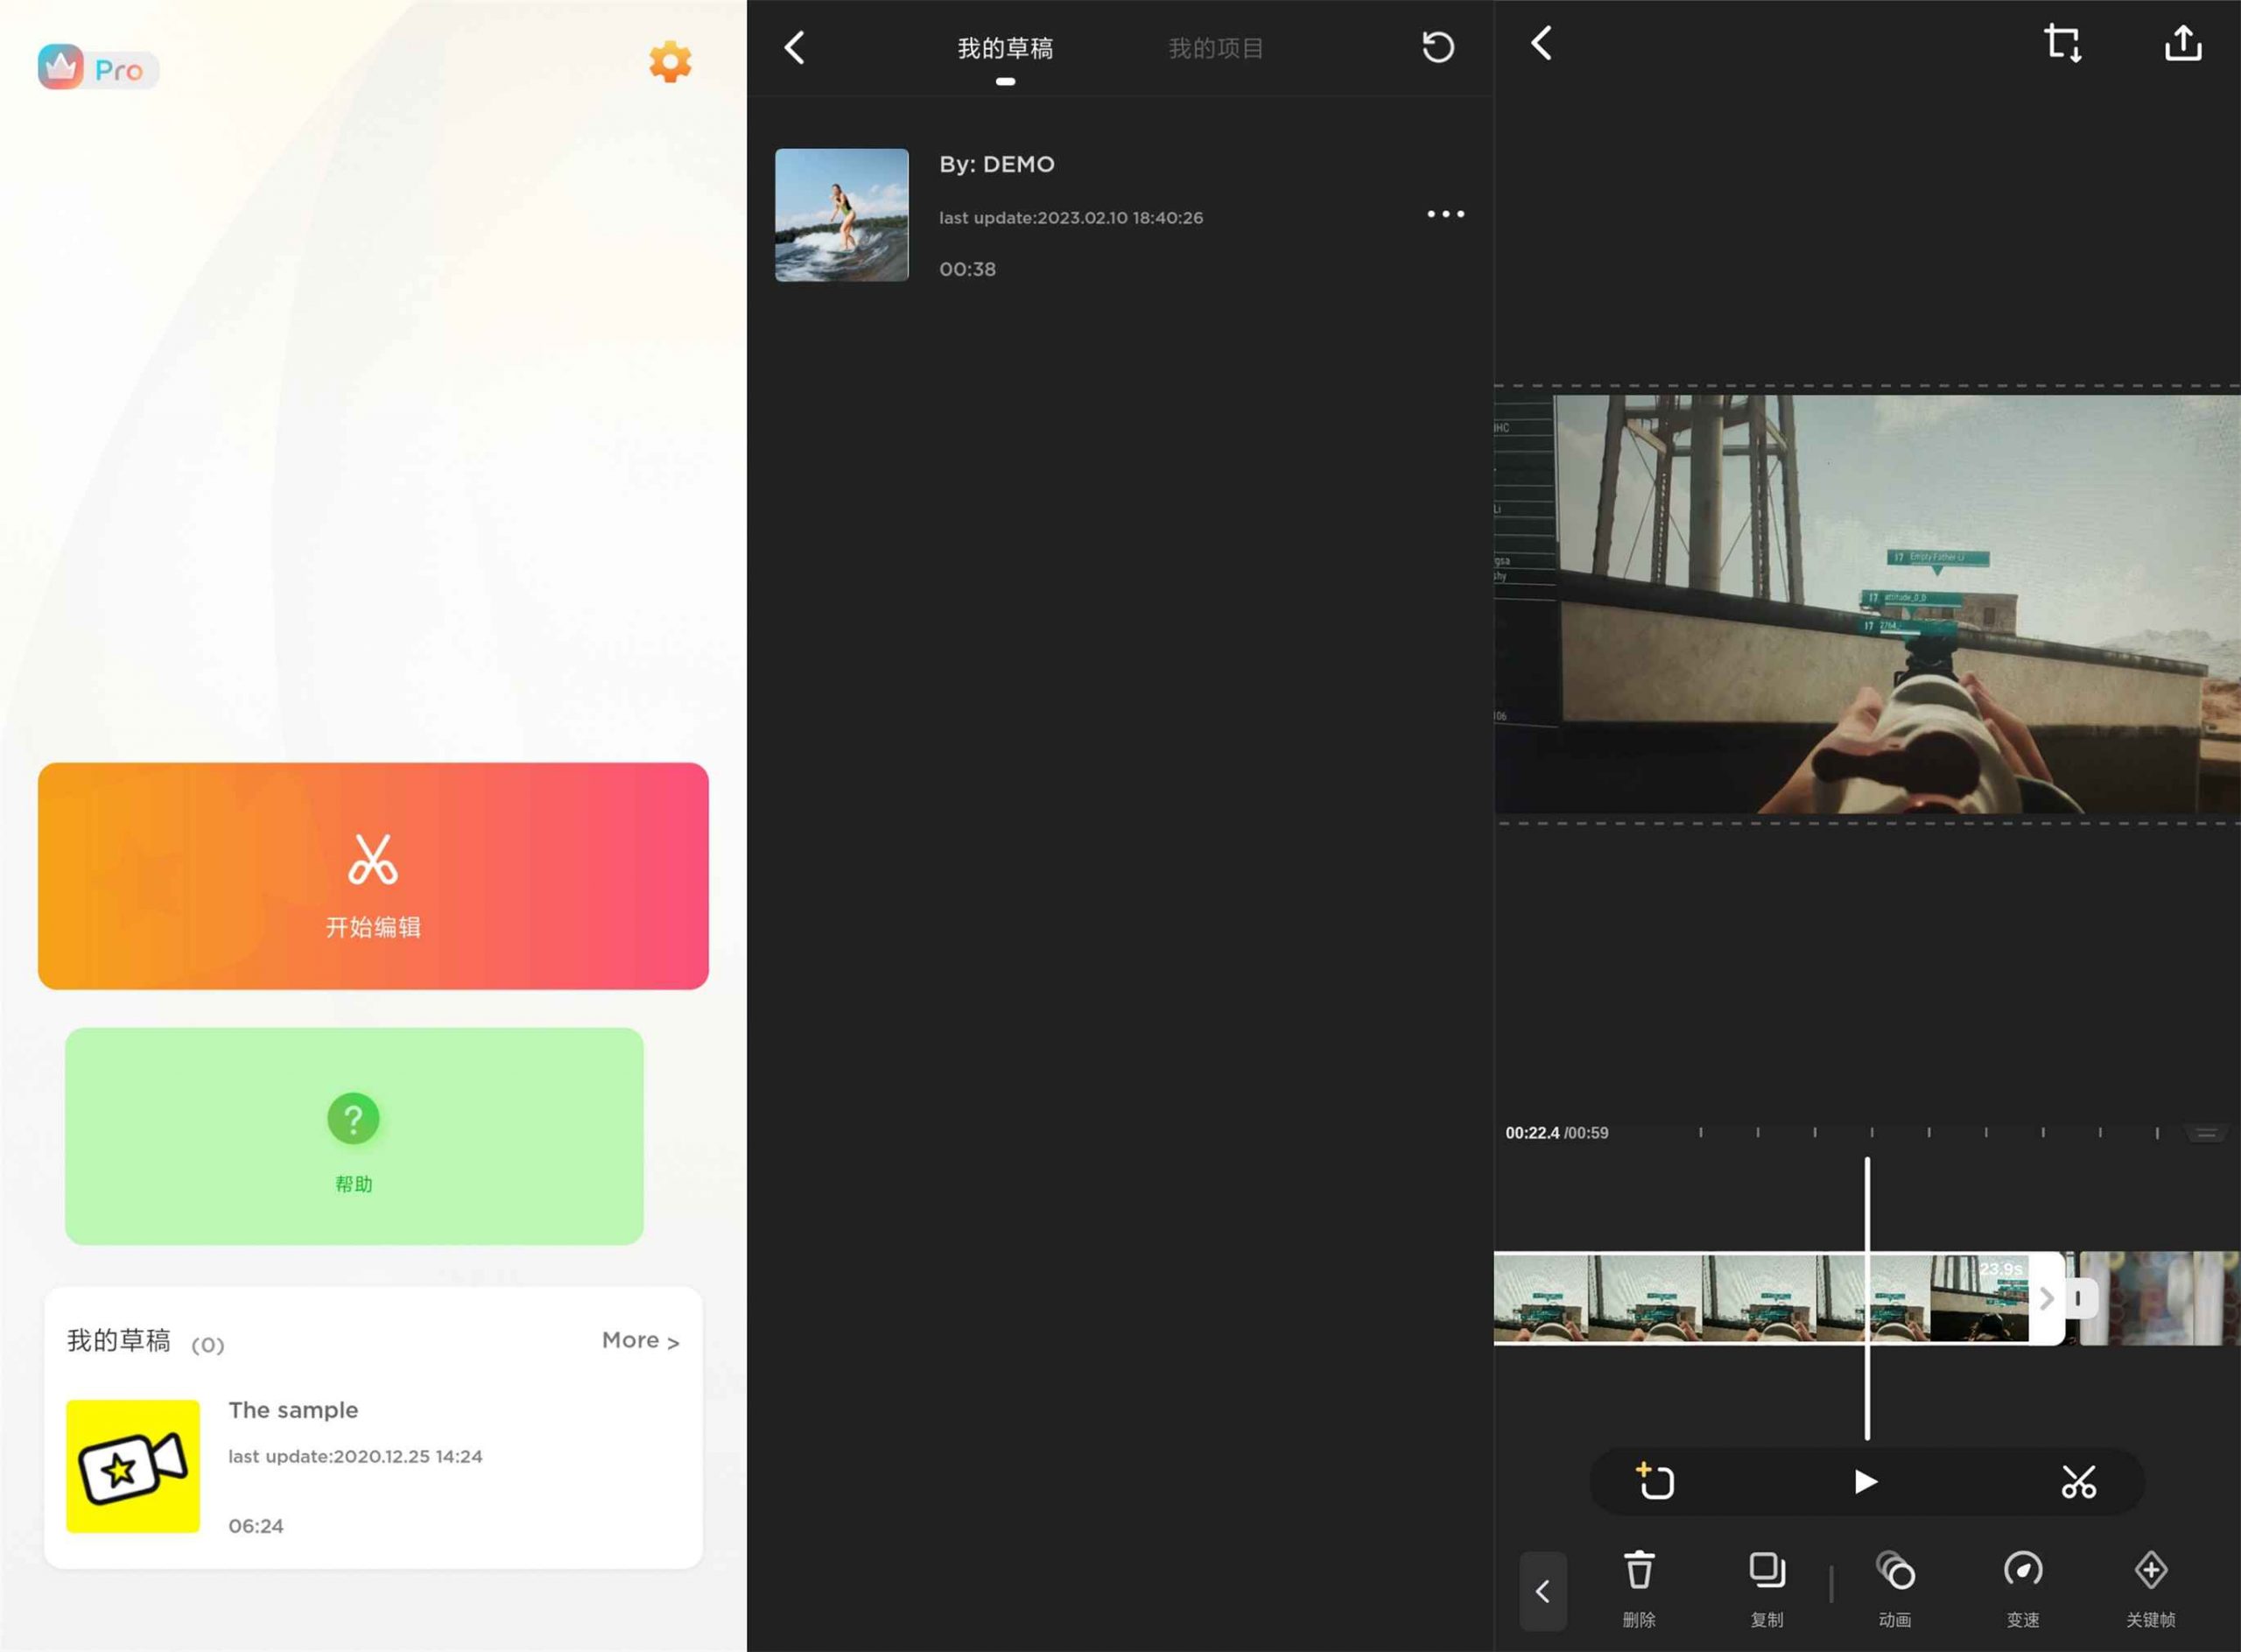The image size is (2241, 1652).
Task: Open the 动画 animation tool
Action: (1894, 1585)
